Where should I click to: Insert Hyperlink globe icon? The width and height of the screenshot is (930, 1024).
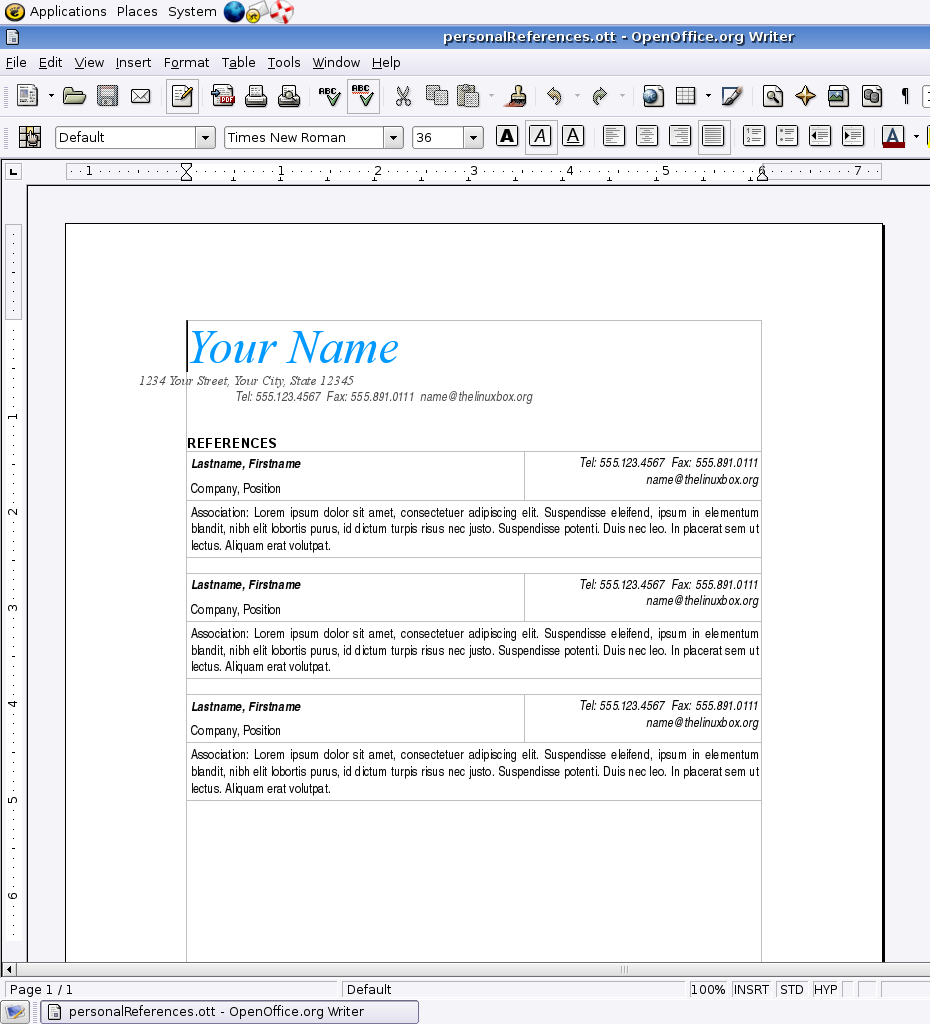652,96
